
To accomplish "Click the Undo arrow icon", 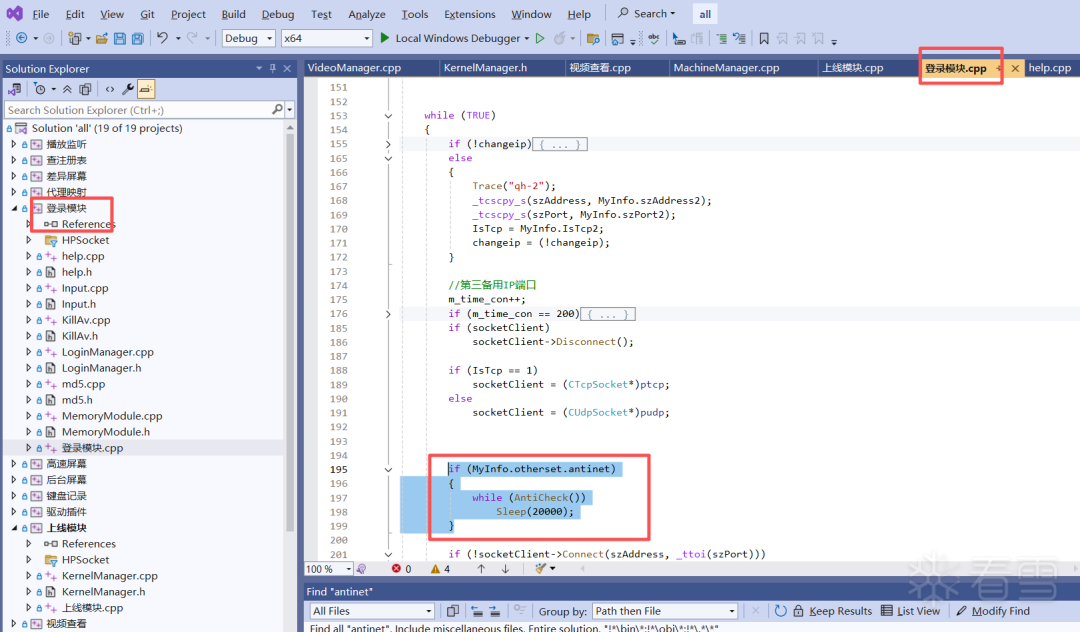I will 162,39.
